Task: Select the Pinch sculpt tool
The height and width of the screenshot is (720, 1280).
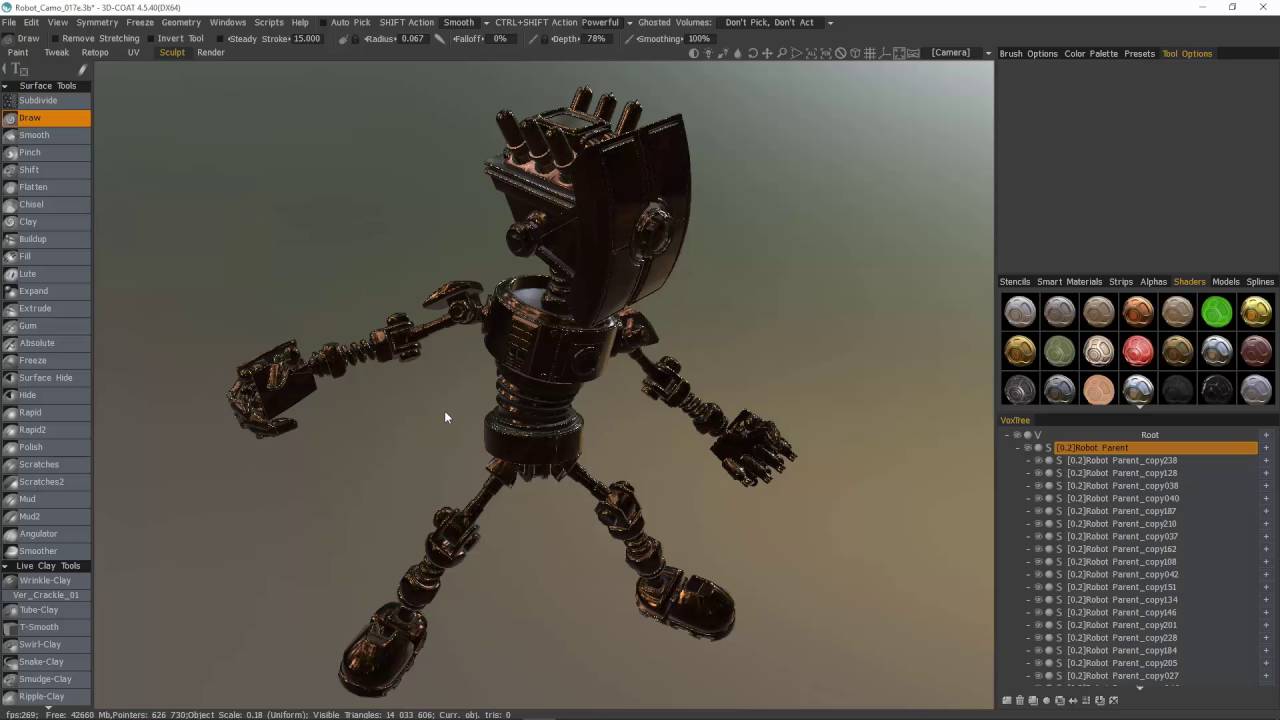Action: 46,152
